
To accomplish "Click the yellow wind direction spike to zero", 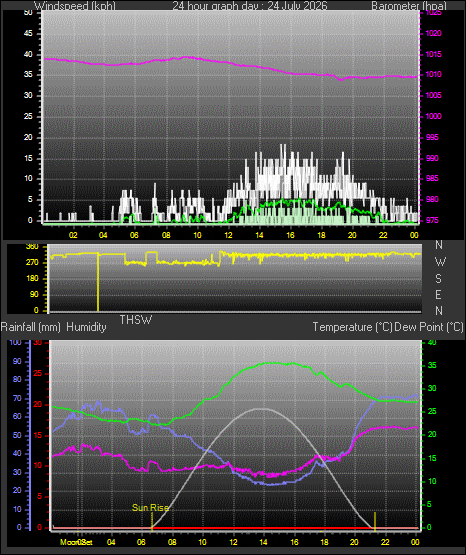I will tap(98, 282).
